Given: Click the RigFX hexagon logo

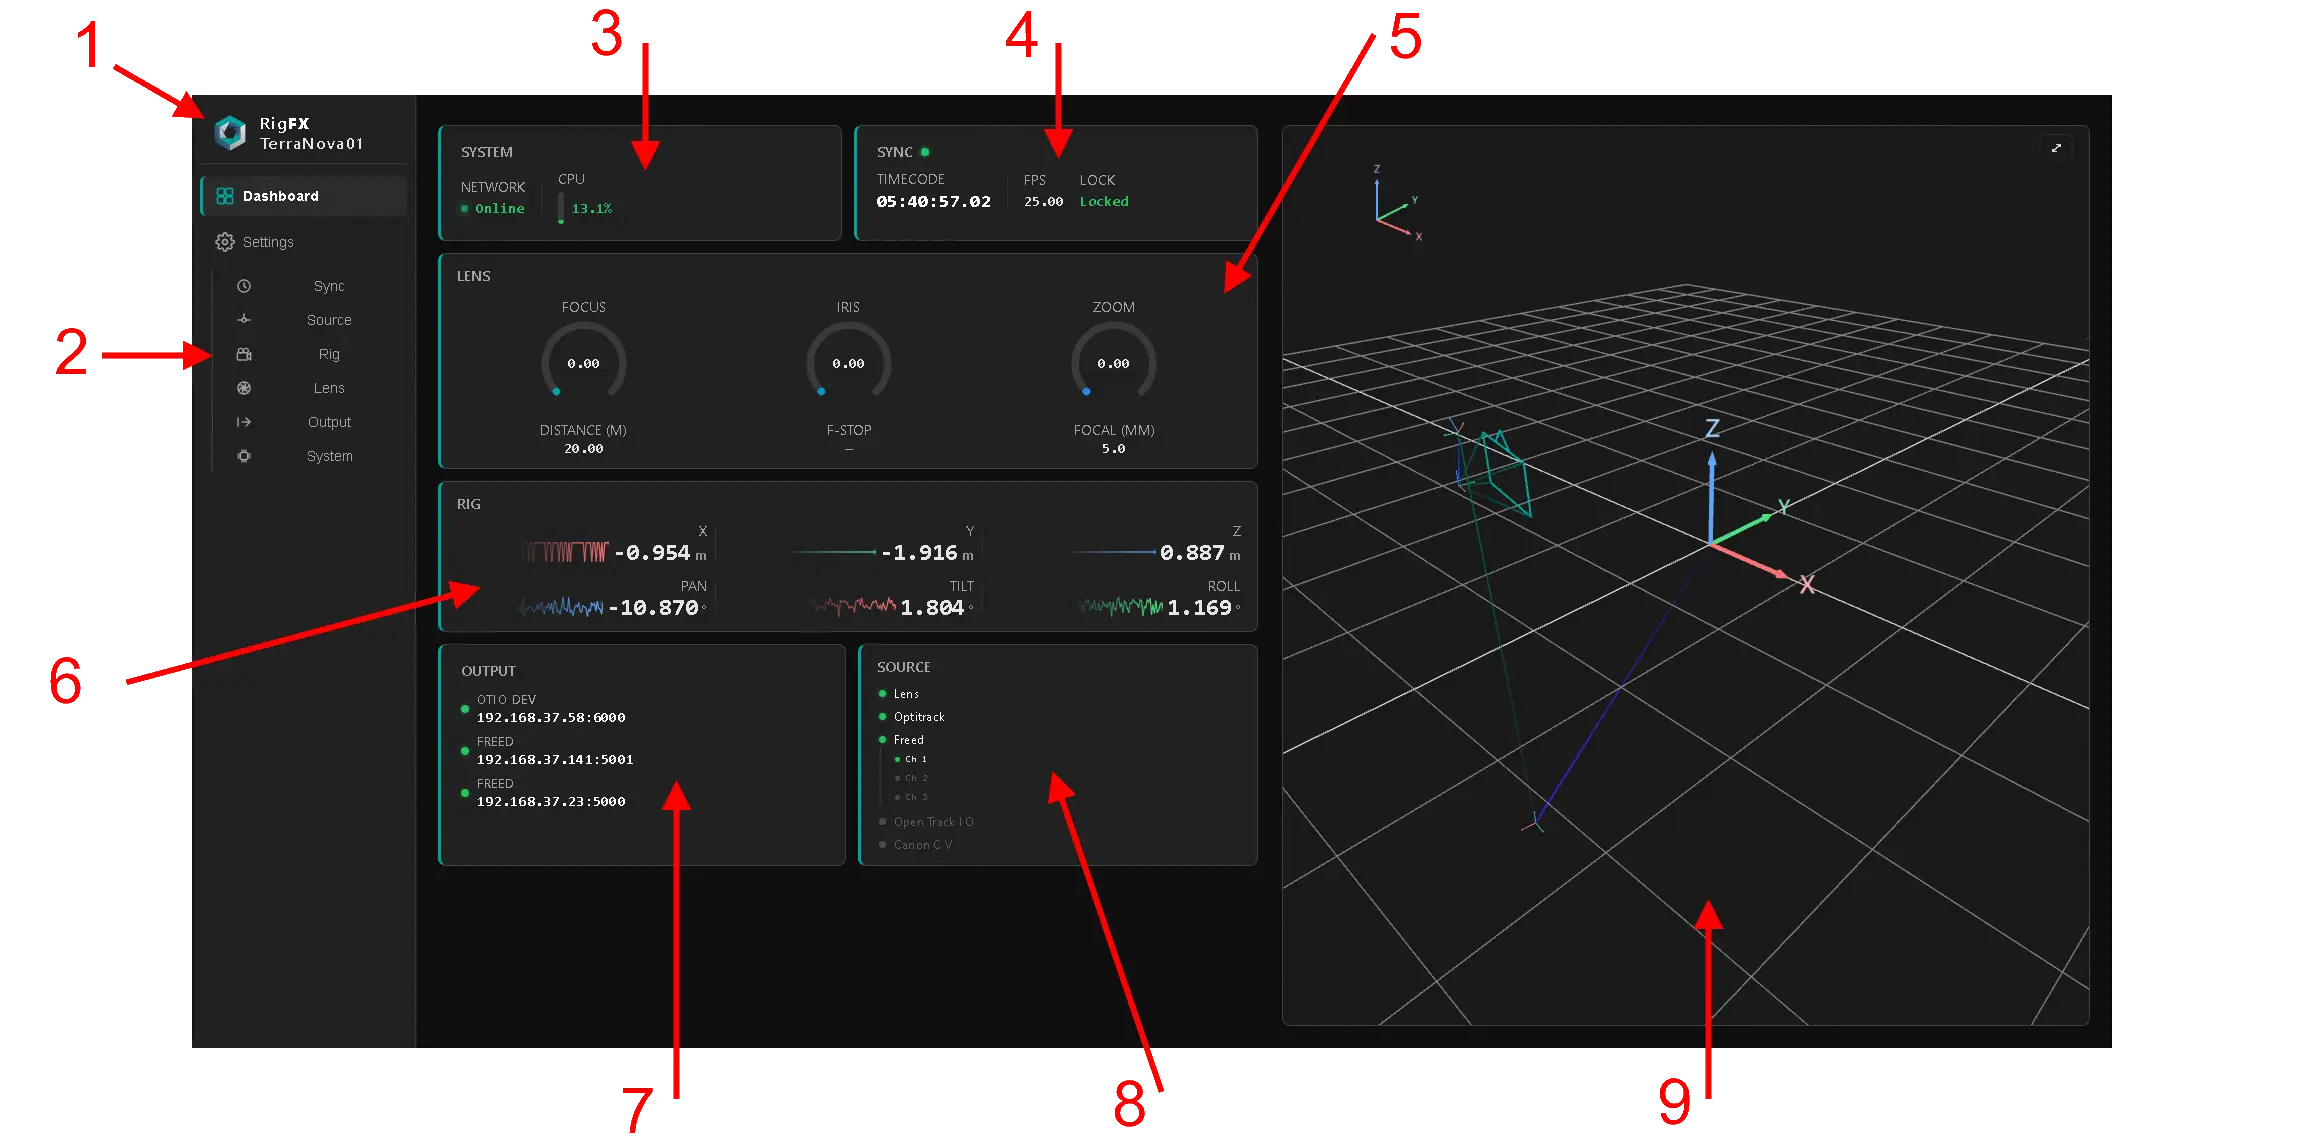Looking at the screenshot, I should tap(230, 133).
